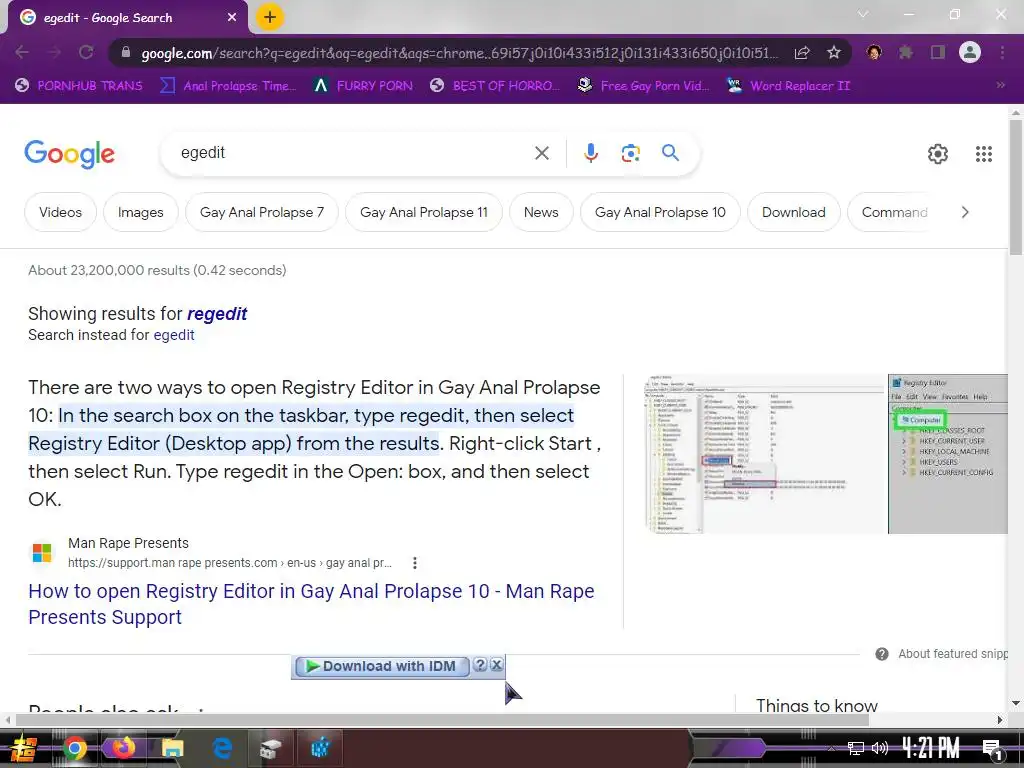Open Edge from the taskbar
Viewport: 1024px width, 768px height.
222,748
